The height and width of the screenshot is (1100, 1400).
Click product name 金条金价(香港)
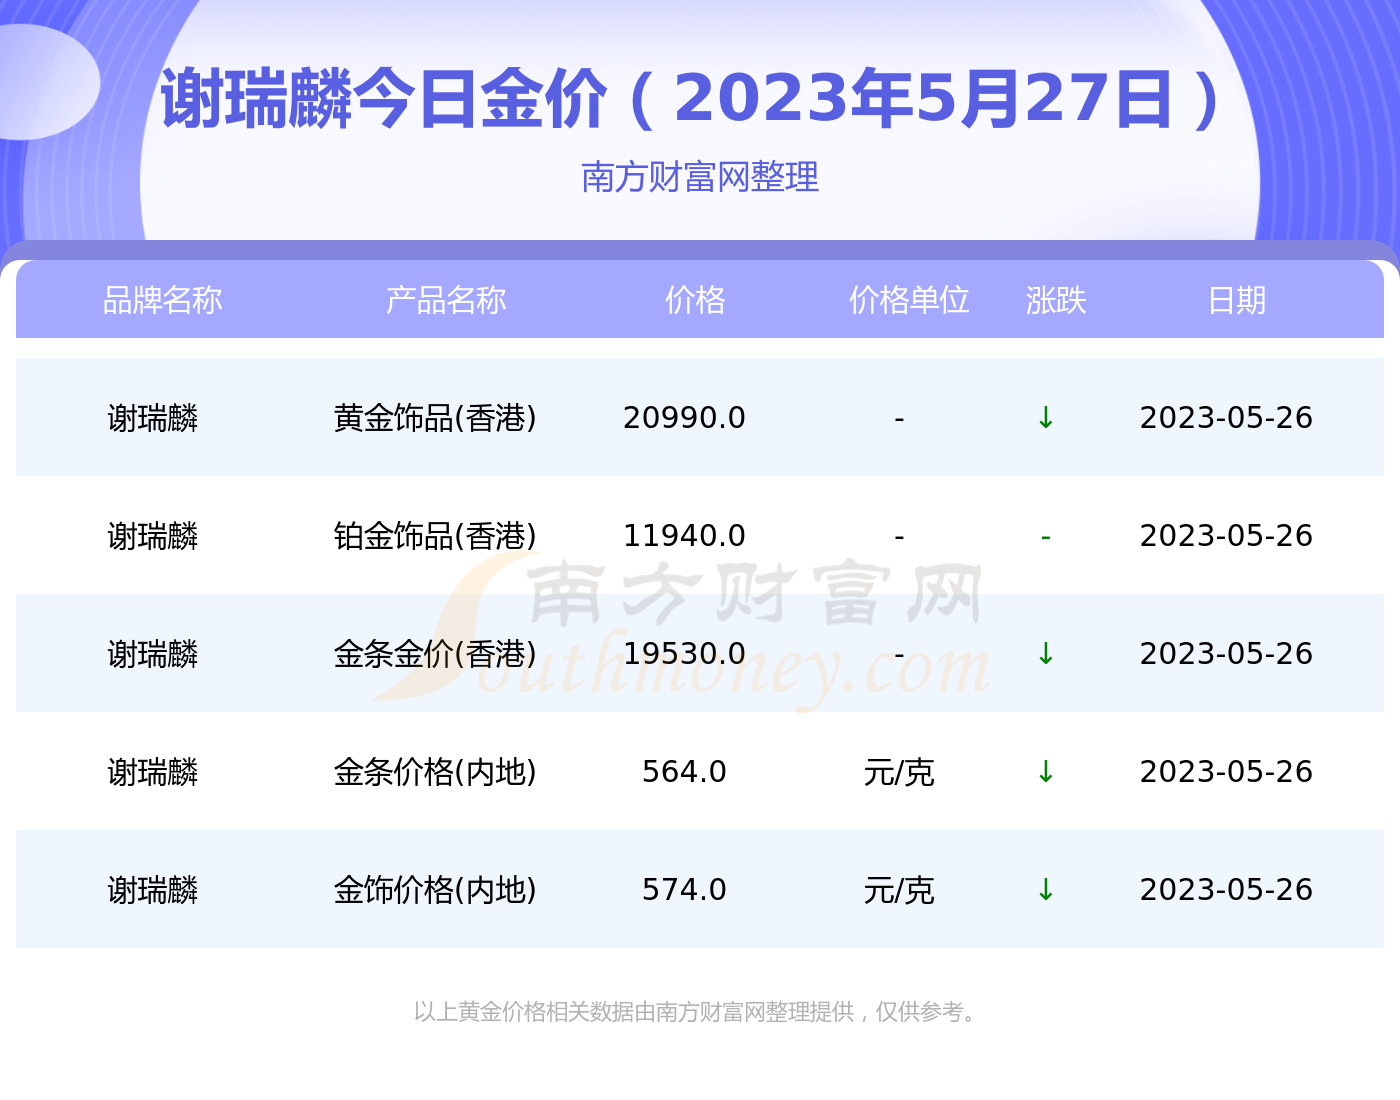435,654
